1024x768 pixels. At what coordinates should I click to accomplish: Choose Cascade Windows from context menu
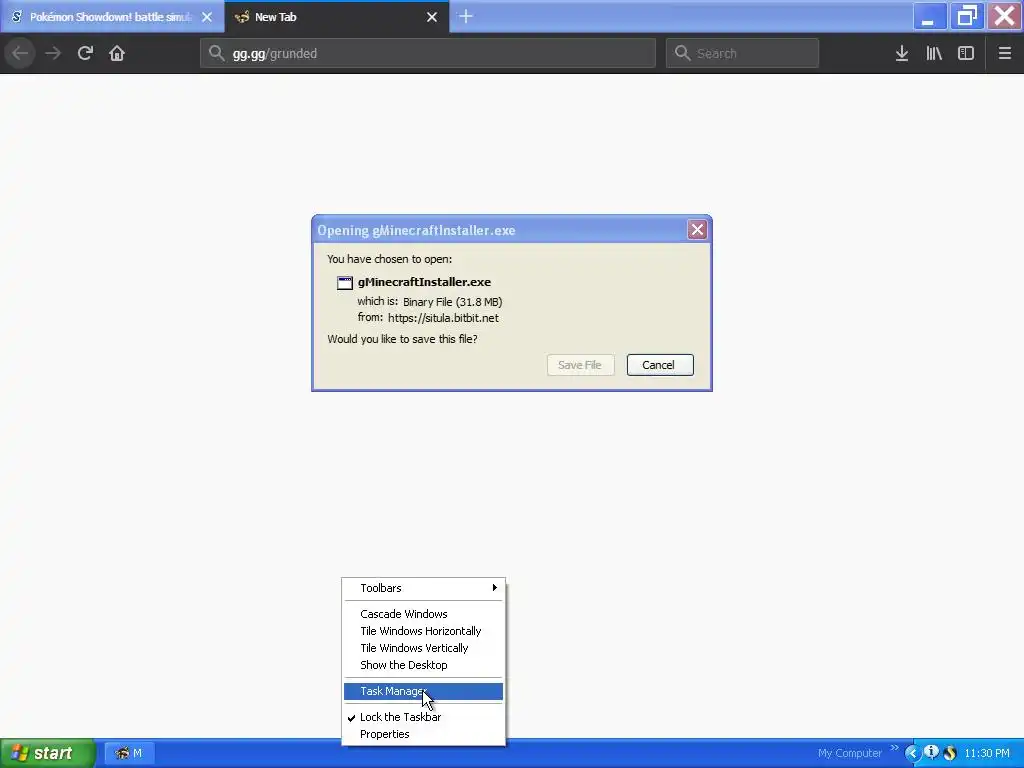coord(423,614)
